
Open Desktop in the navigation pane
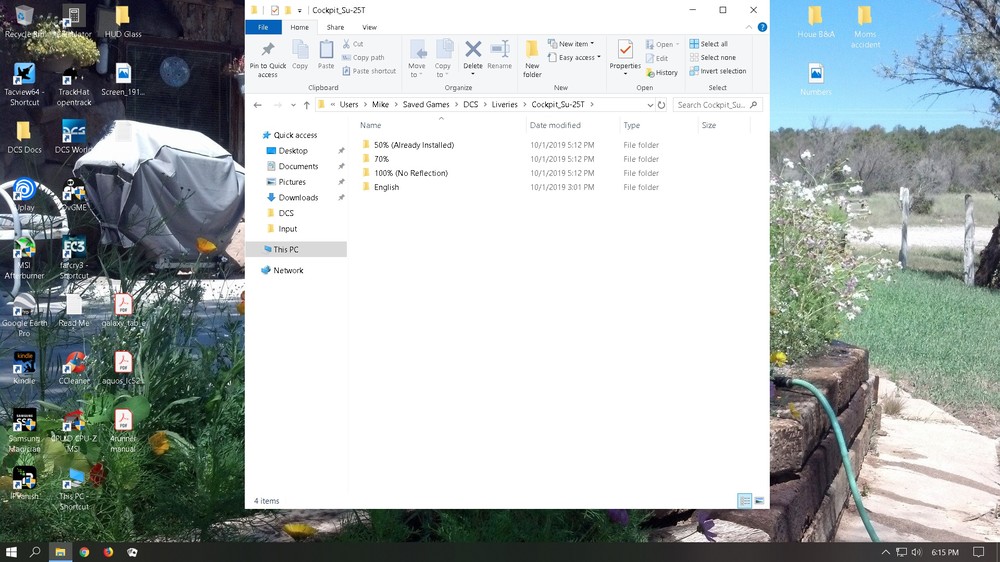pyautogui.click(x=293, y=151)
